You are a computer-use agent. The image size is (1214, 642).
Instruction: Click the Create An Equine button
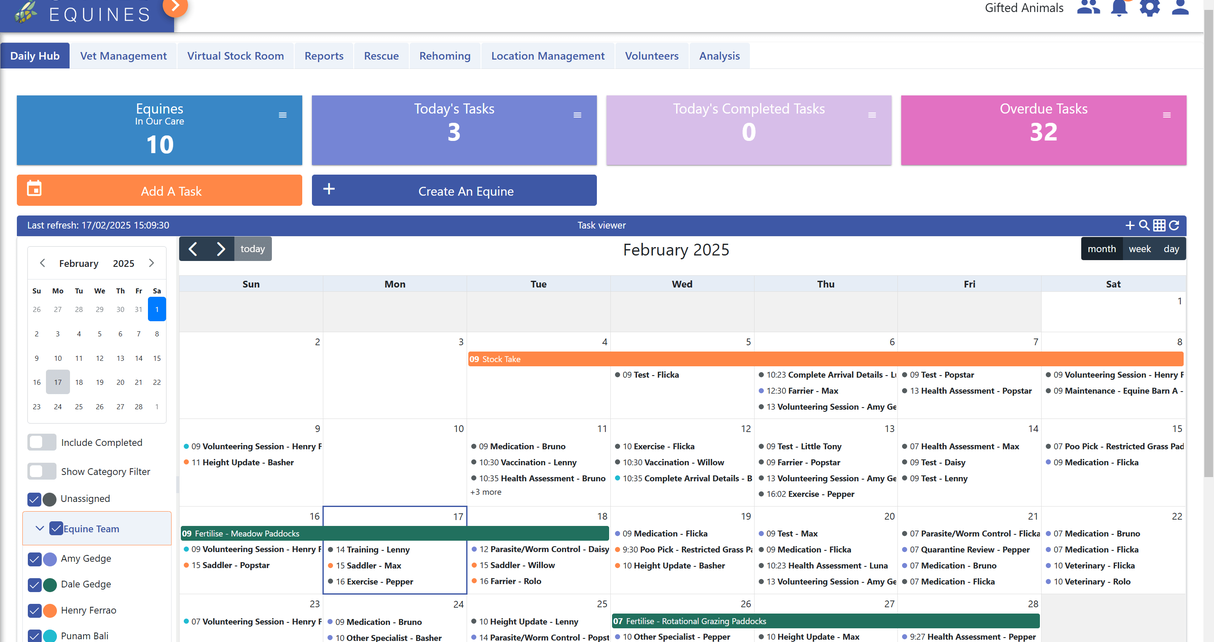454,190
